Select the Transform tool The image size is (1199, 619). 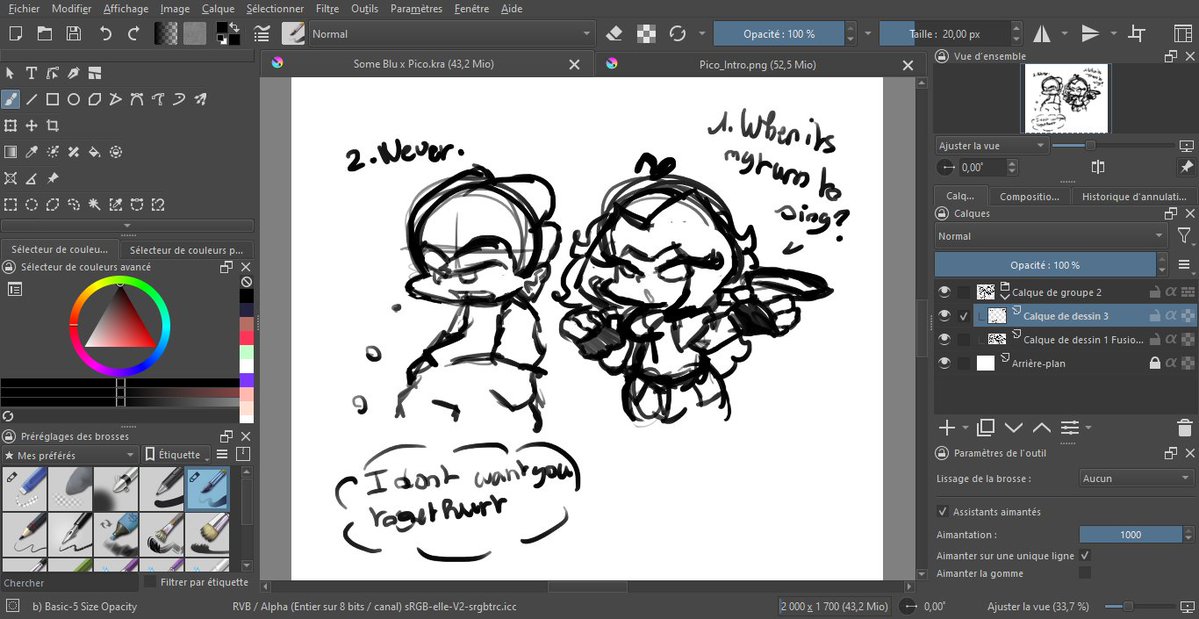11,125
